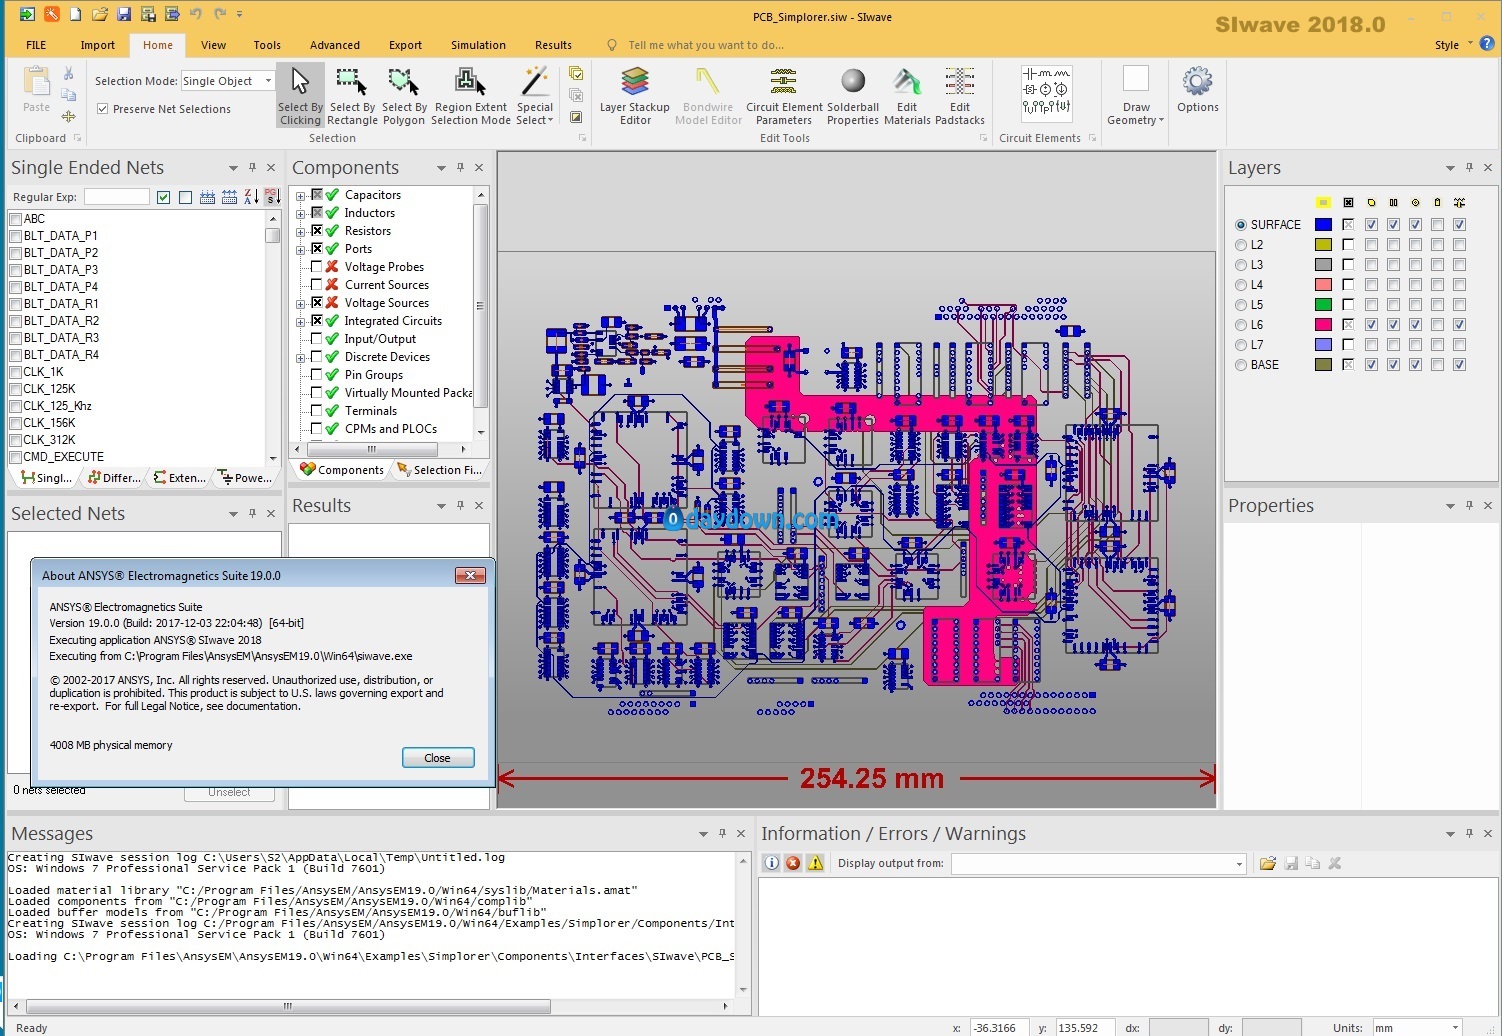Open the Units mm dropdown
This screenshot has width=1502, height=1036.
tap(1455, 1027)
